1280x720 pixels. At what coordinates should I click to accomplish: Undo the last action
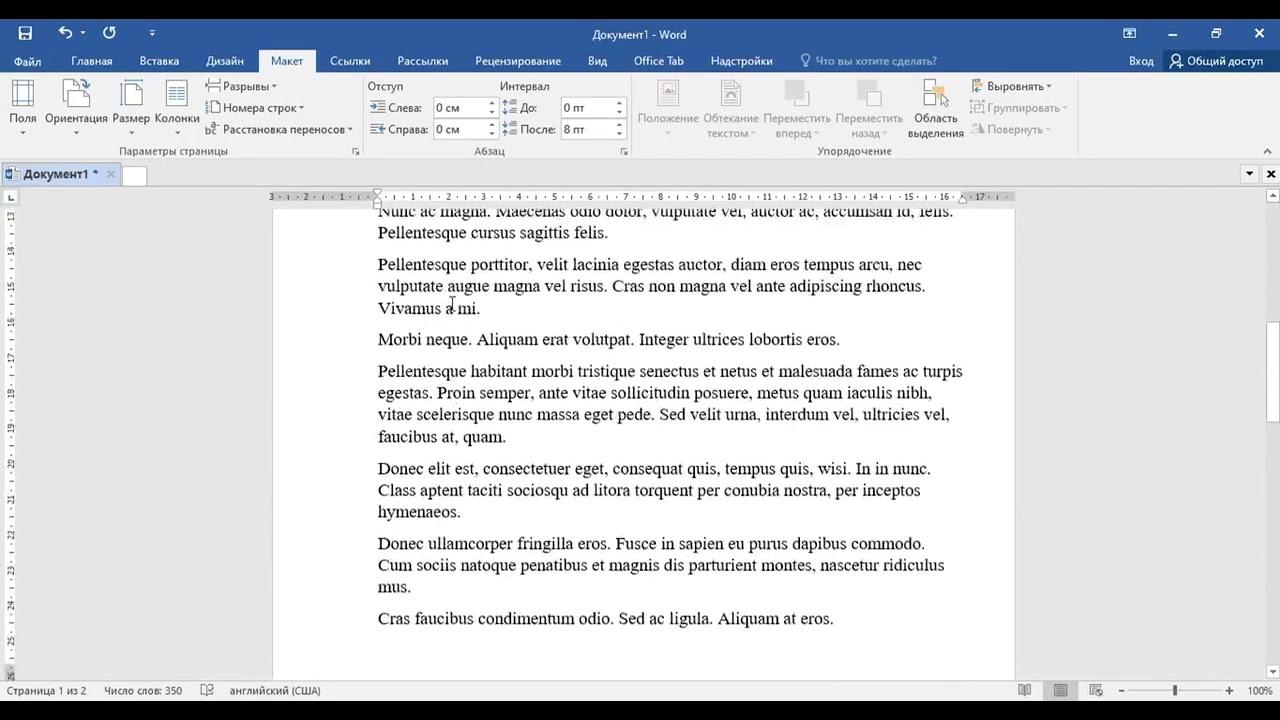point(65,33)
